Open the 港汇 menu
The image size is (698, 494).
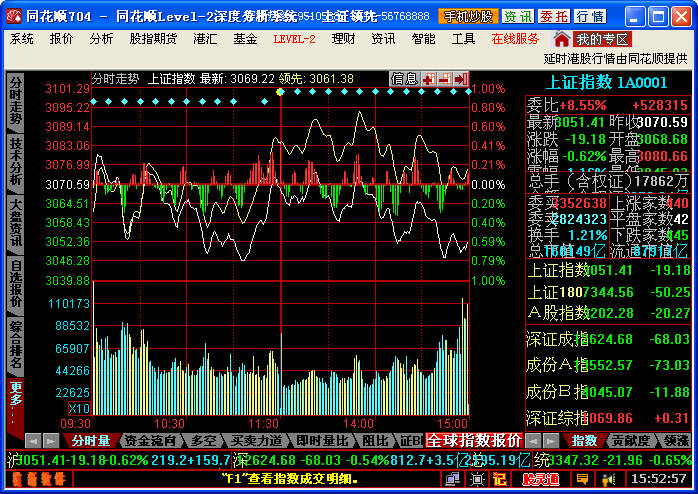click(205, 39)
